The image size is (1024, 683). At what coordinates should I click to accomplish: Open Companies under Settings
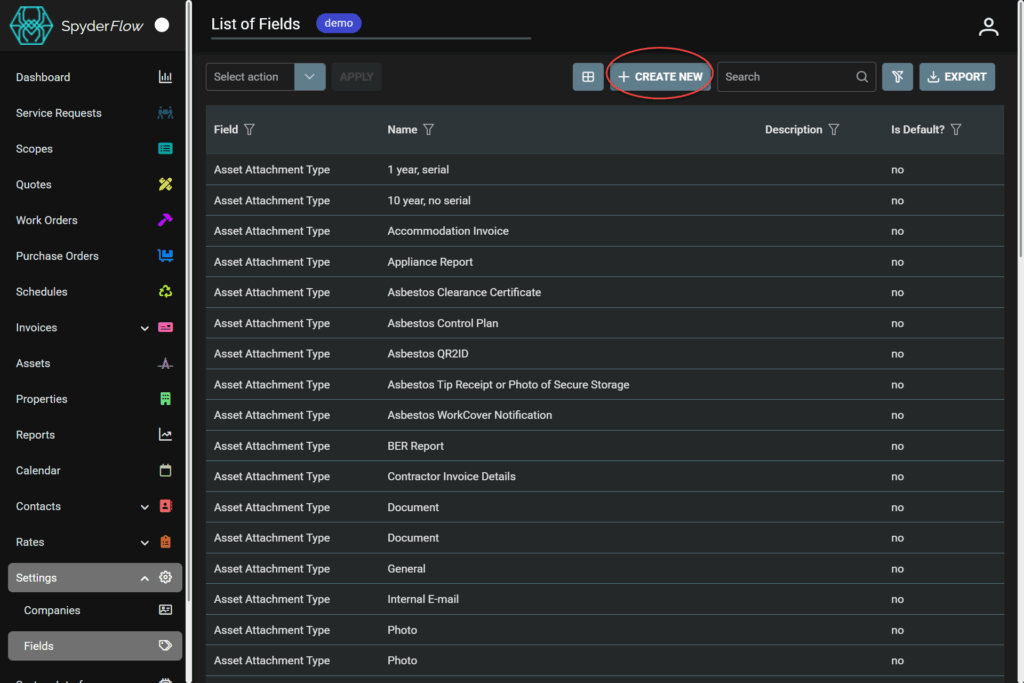point(52,610)
